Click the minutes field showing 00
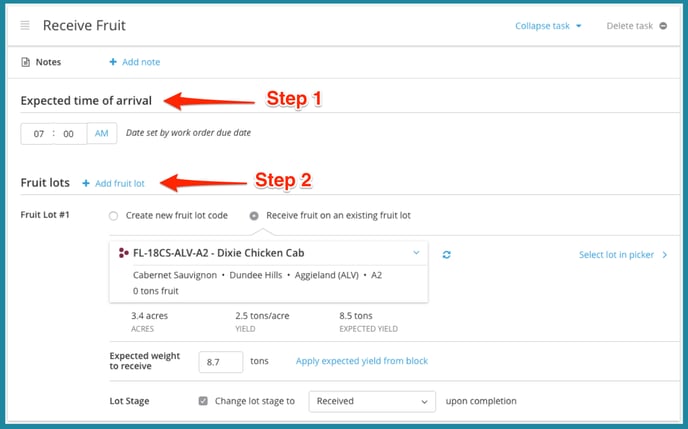Screen dimensions: 688x429 click(68, 134)
